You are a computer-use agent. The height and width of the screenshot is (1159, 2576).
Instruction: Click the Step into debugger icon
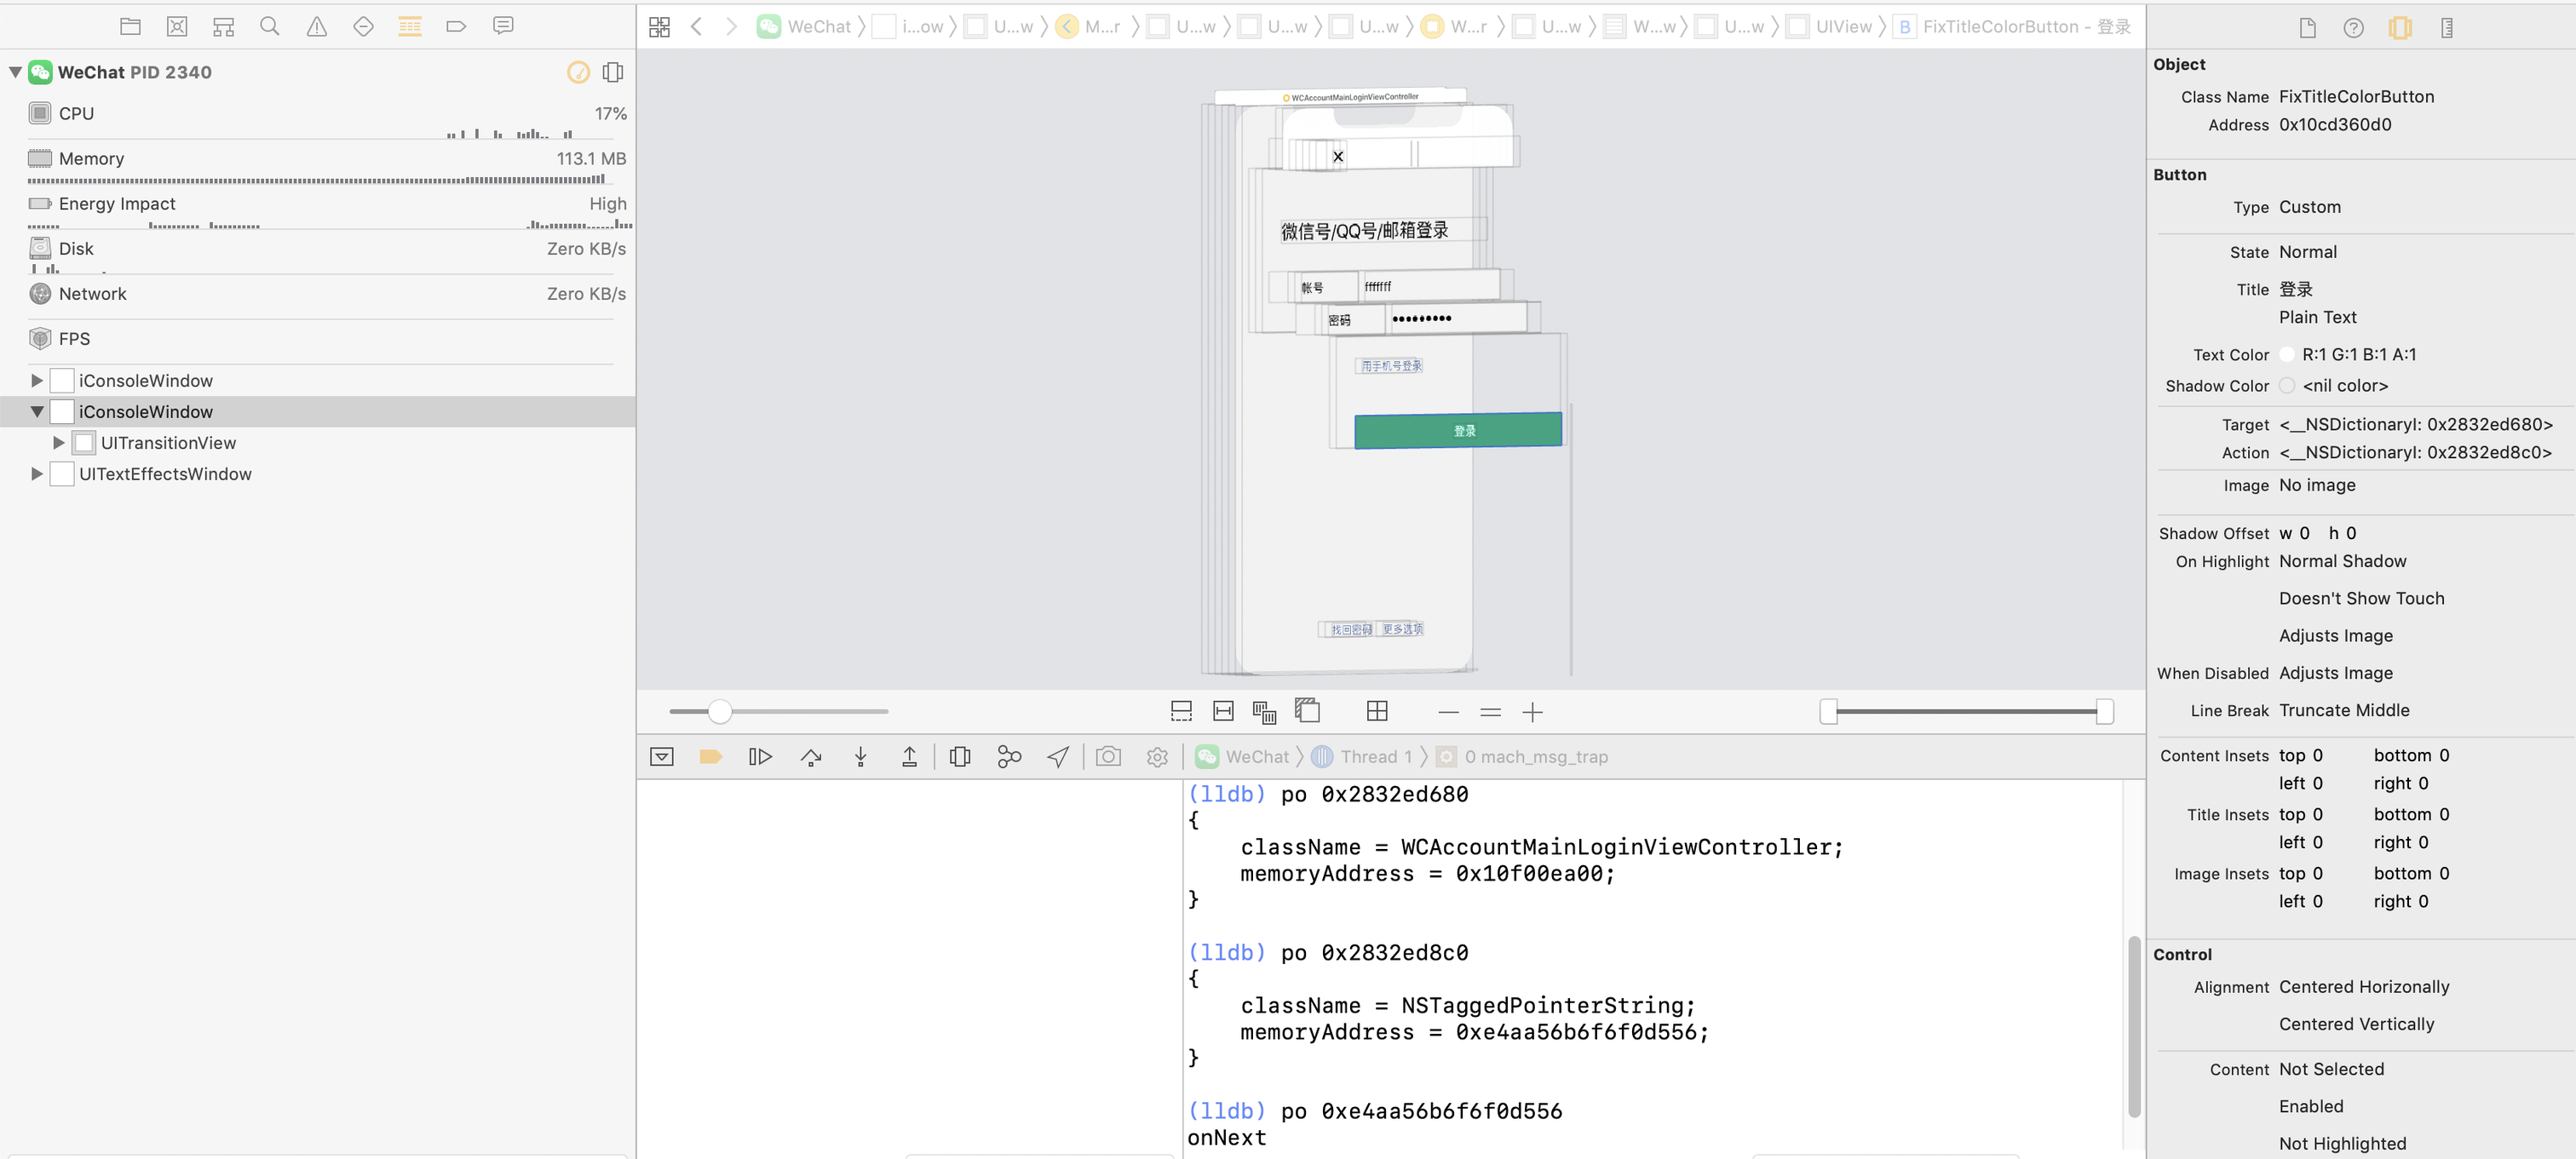click(860, 757)
